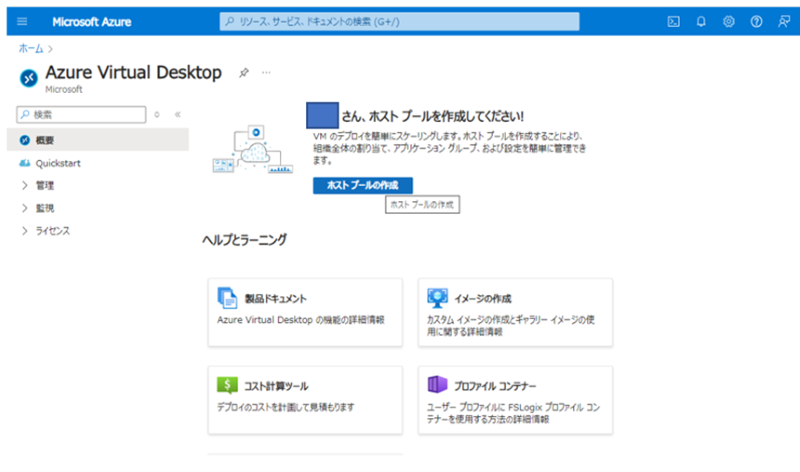800x472 pixels.
Task: Expand the 管理 section
Action: click(x=24, y=185)
